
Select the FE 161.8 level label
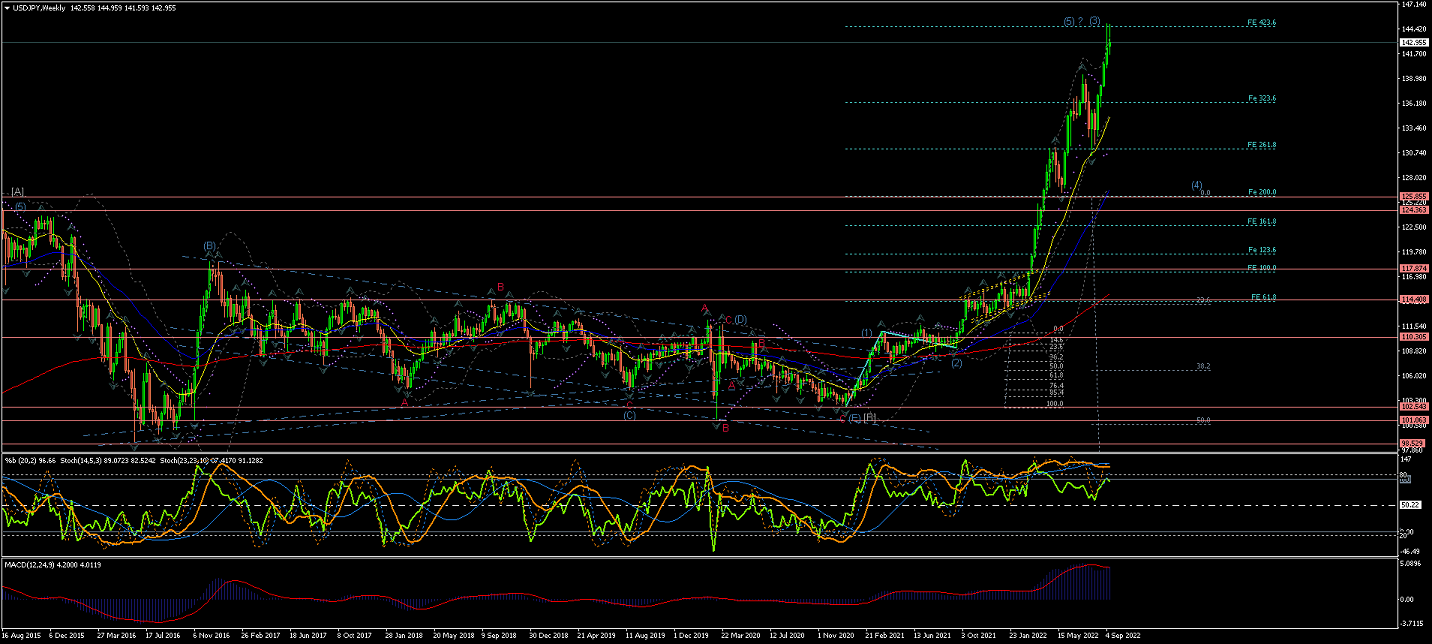(x=1261, y=221)
